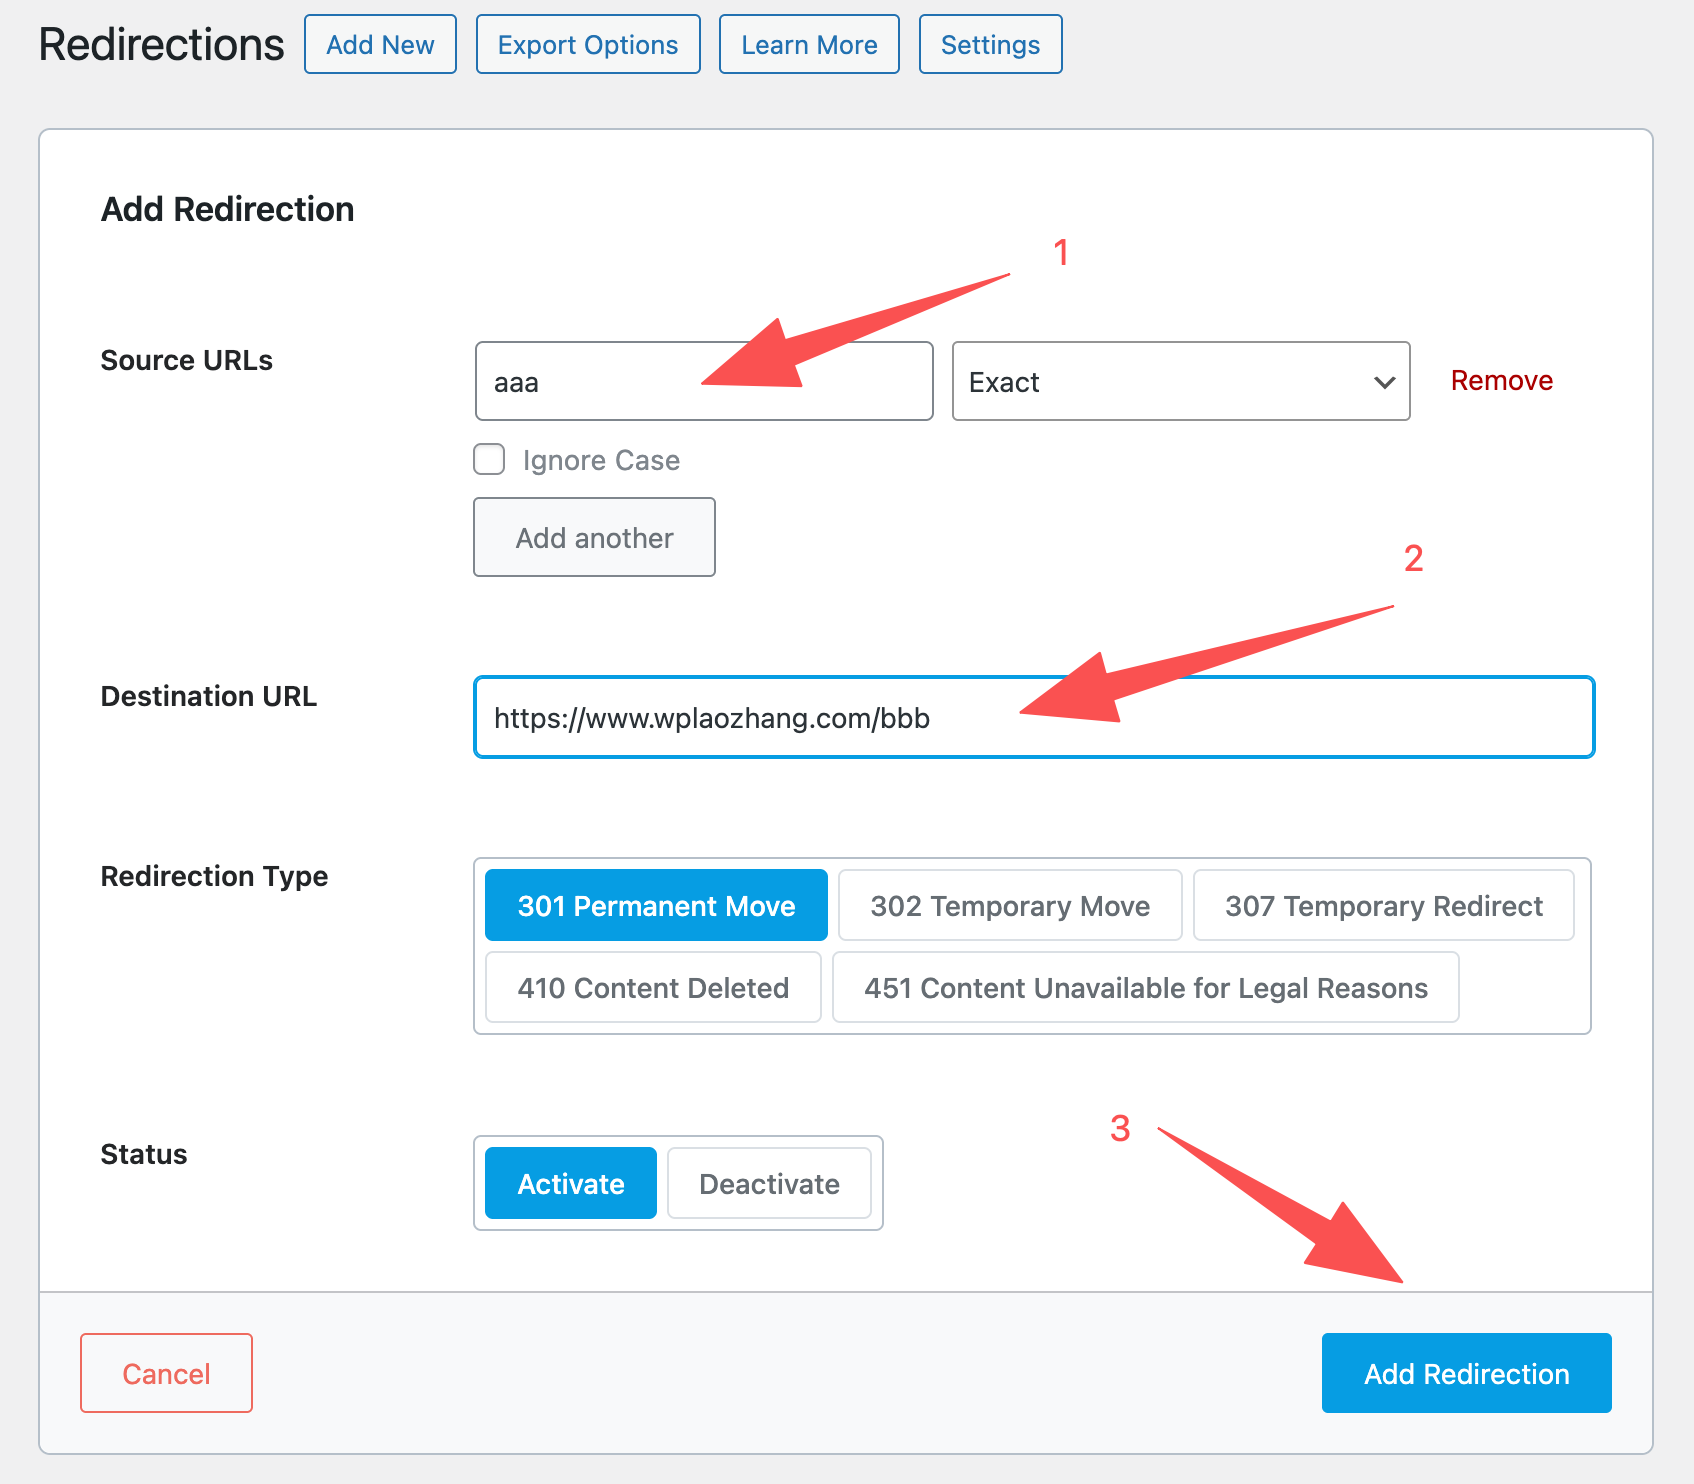
Task: Click the Add New button
Action: [380, 45]
